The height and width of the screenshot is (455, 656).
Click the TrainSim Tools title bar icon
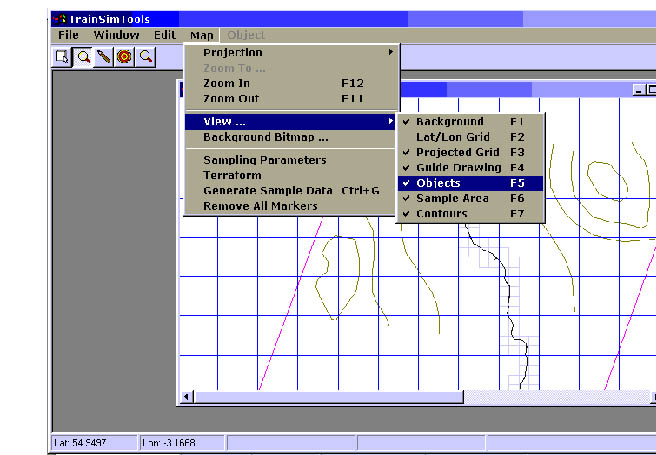60,19
